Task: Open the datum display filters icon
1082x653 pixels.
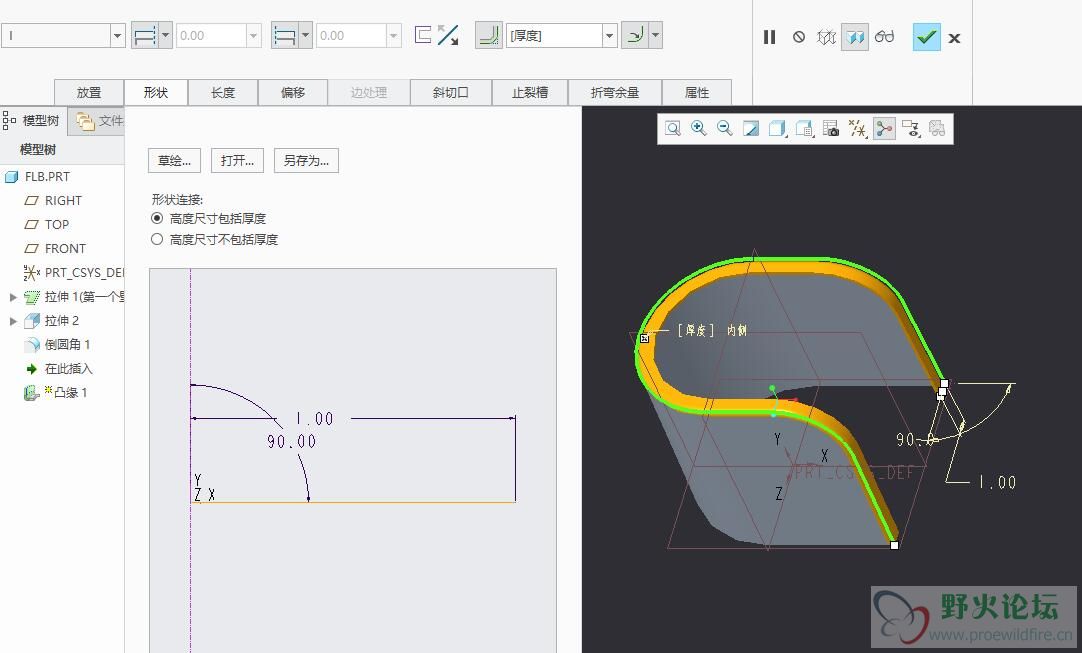Action: 858,128
